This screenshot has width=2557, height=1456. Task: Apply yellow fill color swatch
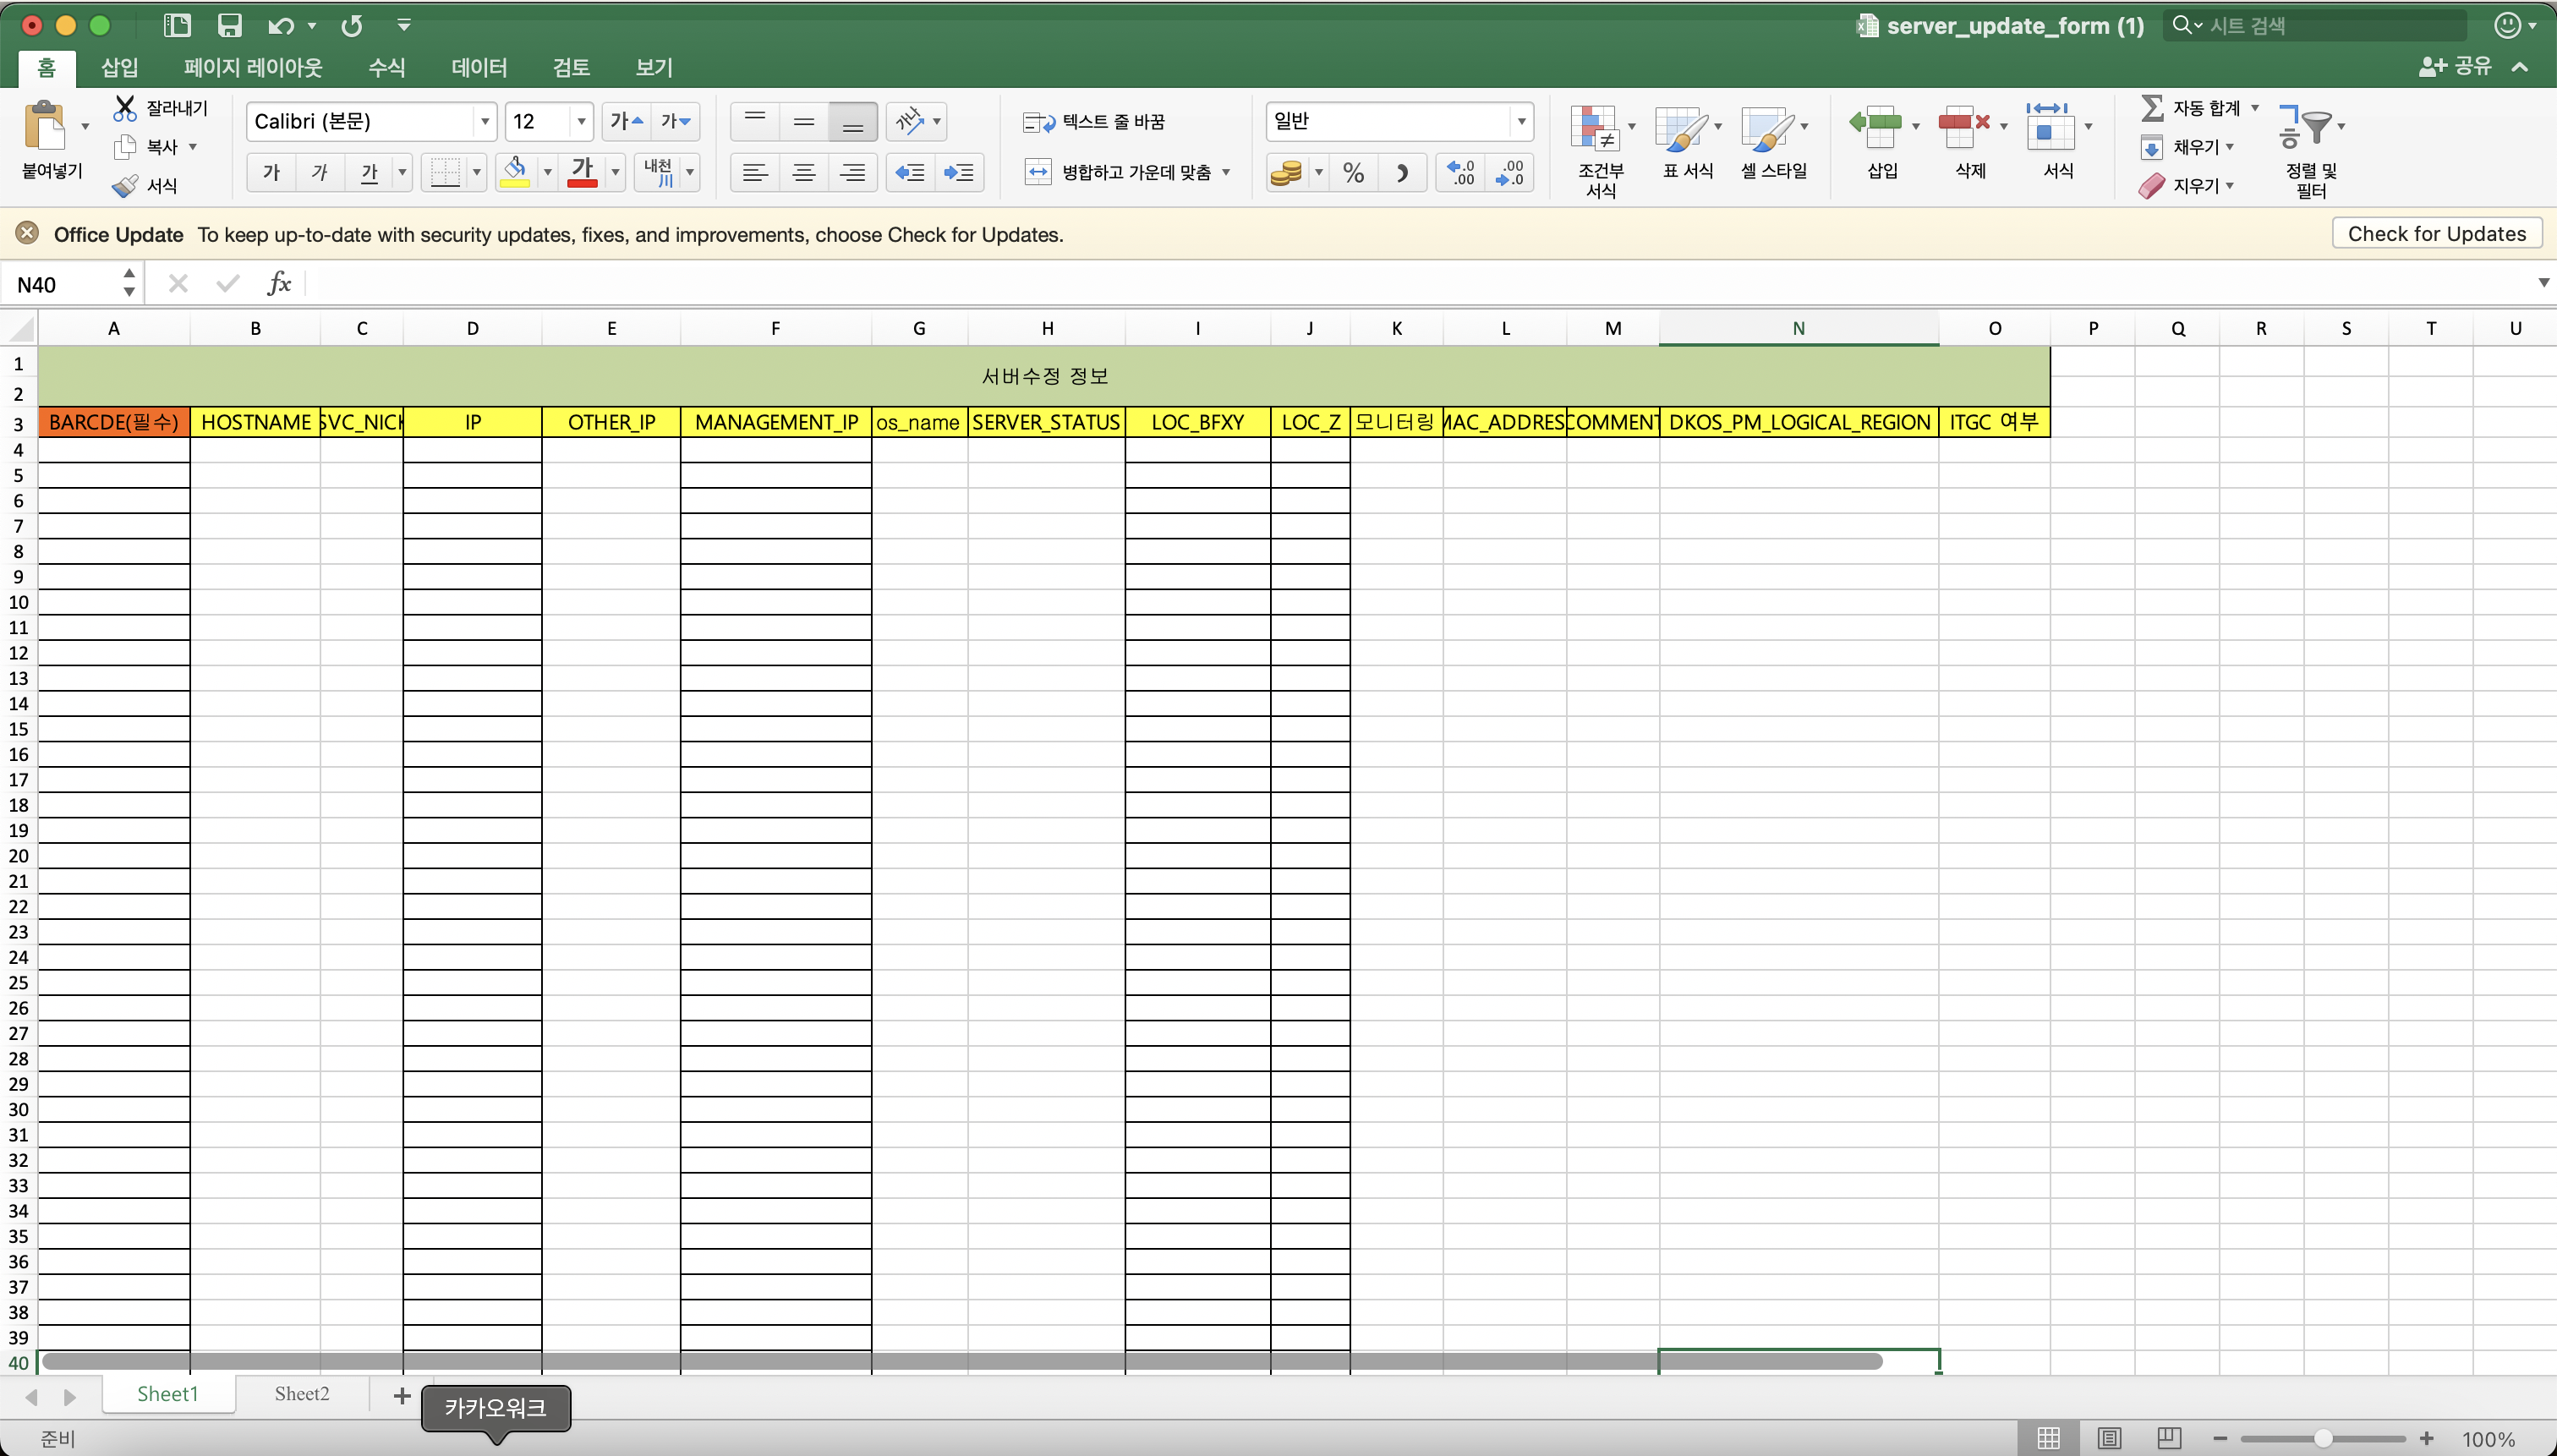[x=515, y=172]
